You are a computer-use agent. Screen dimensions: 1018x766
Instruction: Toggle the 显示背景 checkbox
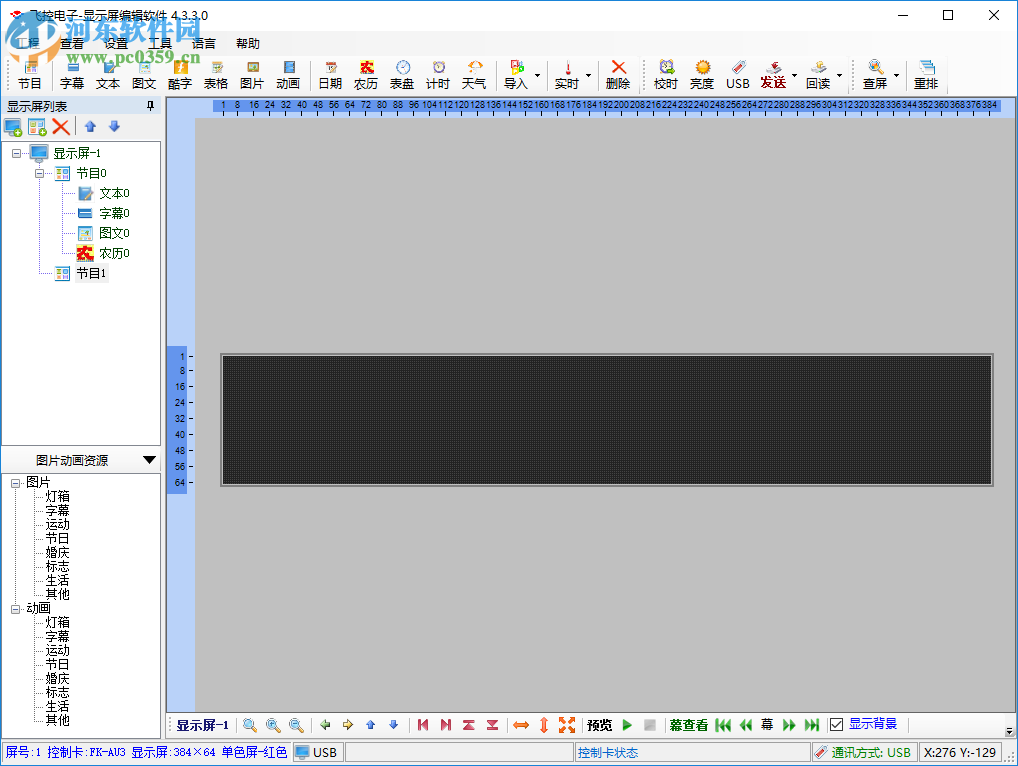[837, 724]
